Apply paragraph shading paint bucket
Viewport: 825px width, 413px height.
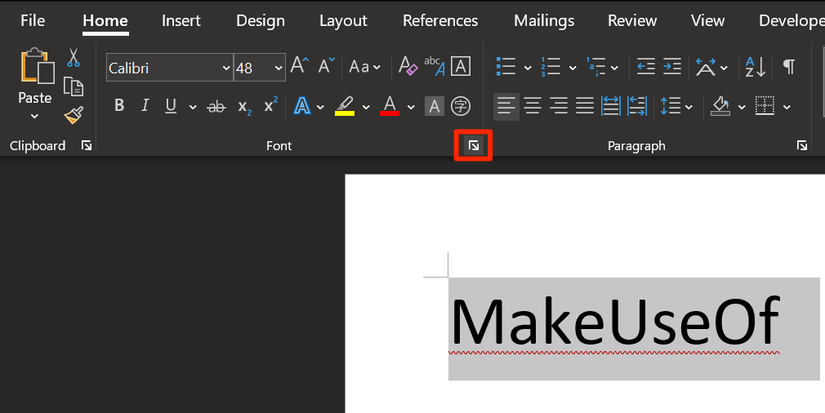coord(720,107)
